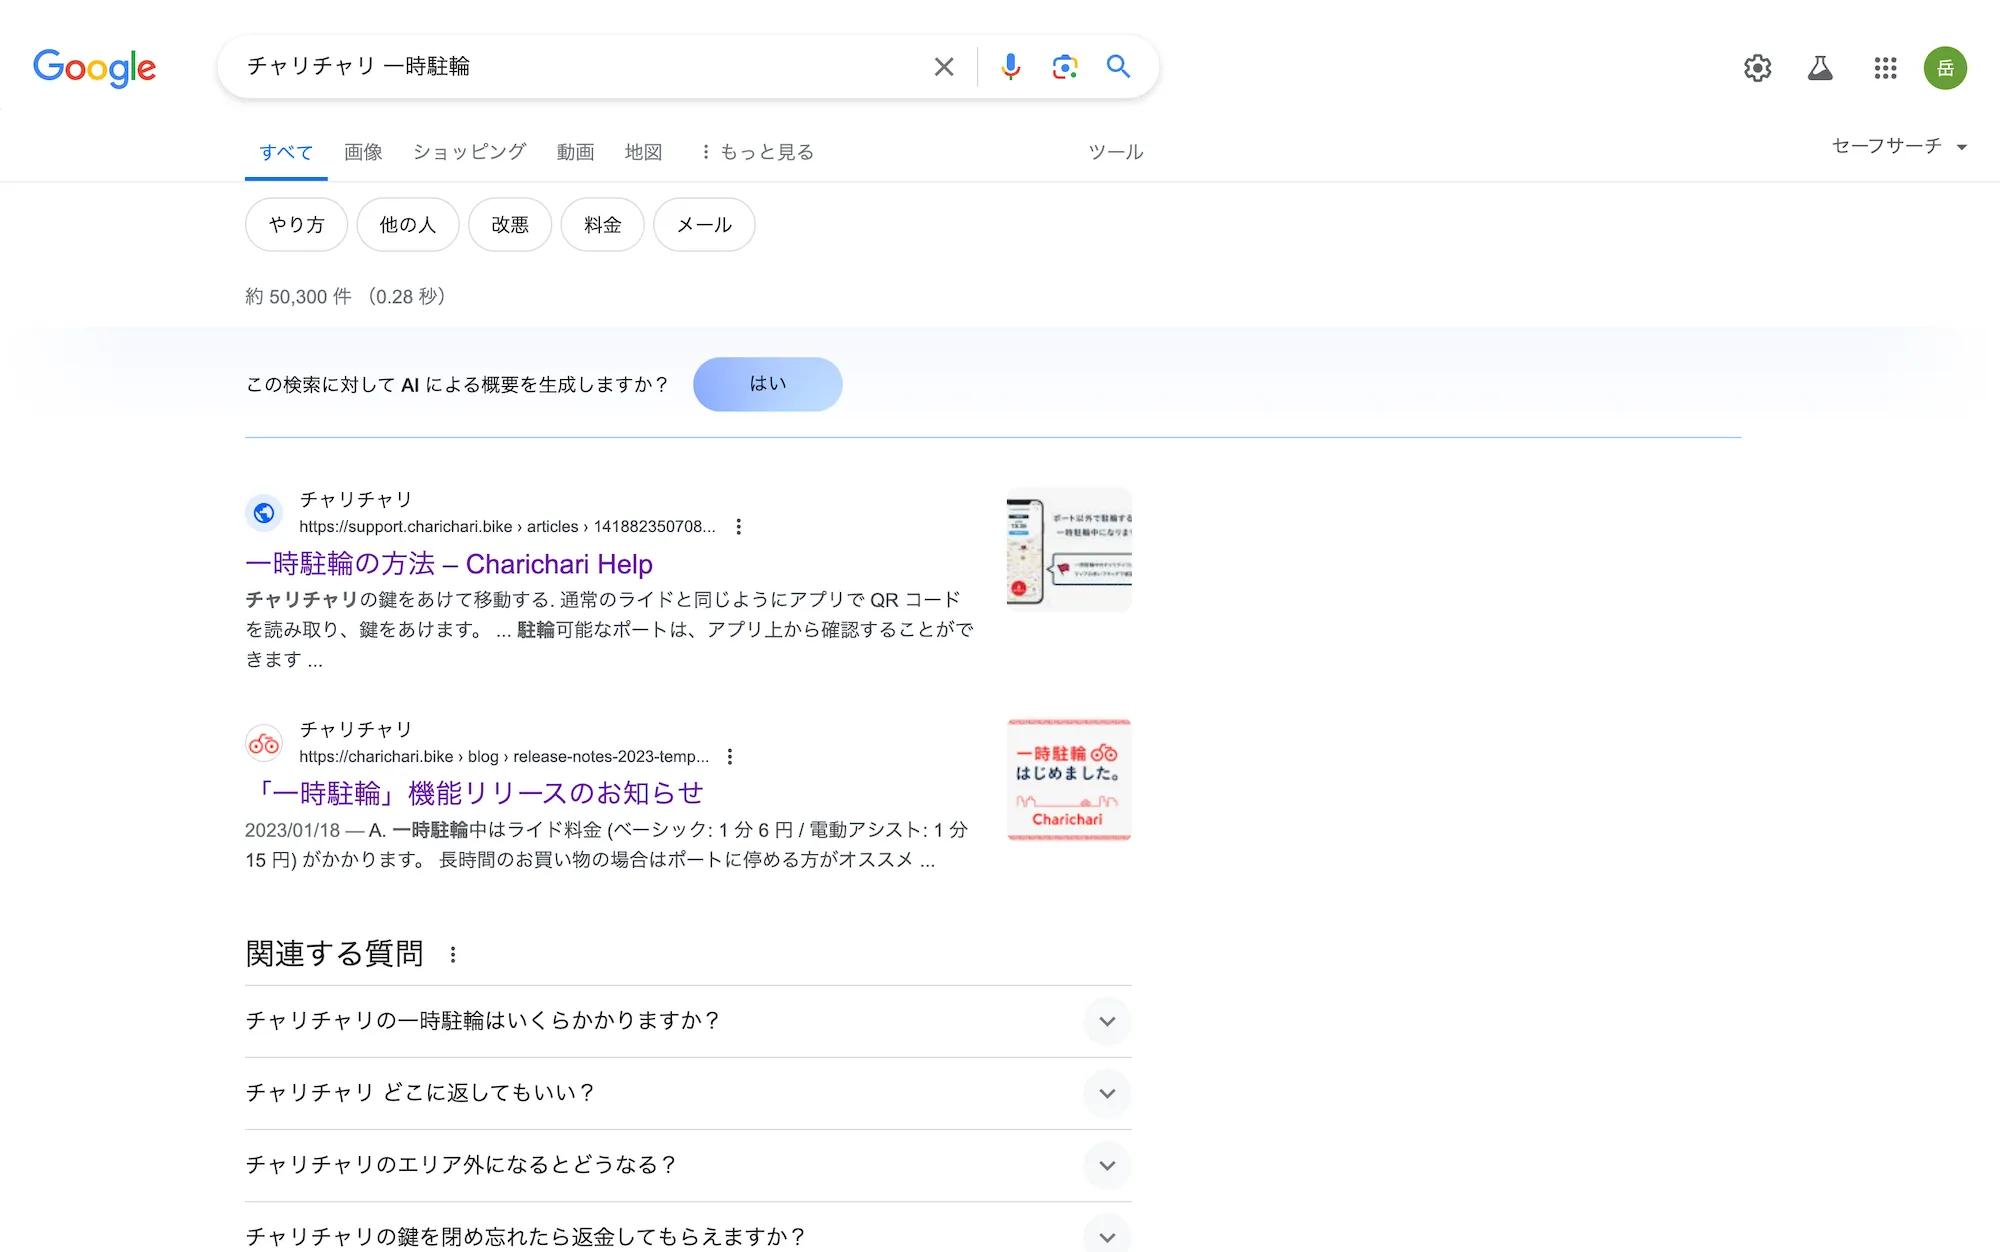Open options for charichari.bike blog result
Viewport: 2000px width, 1252px height.
click(730, 757)
